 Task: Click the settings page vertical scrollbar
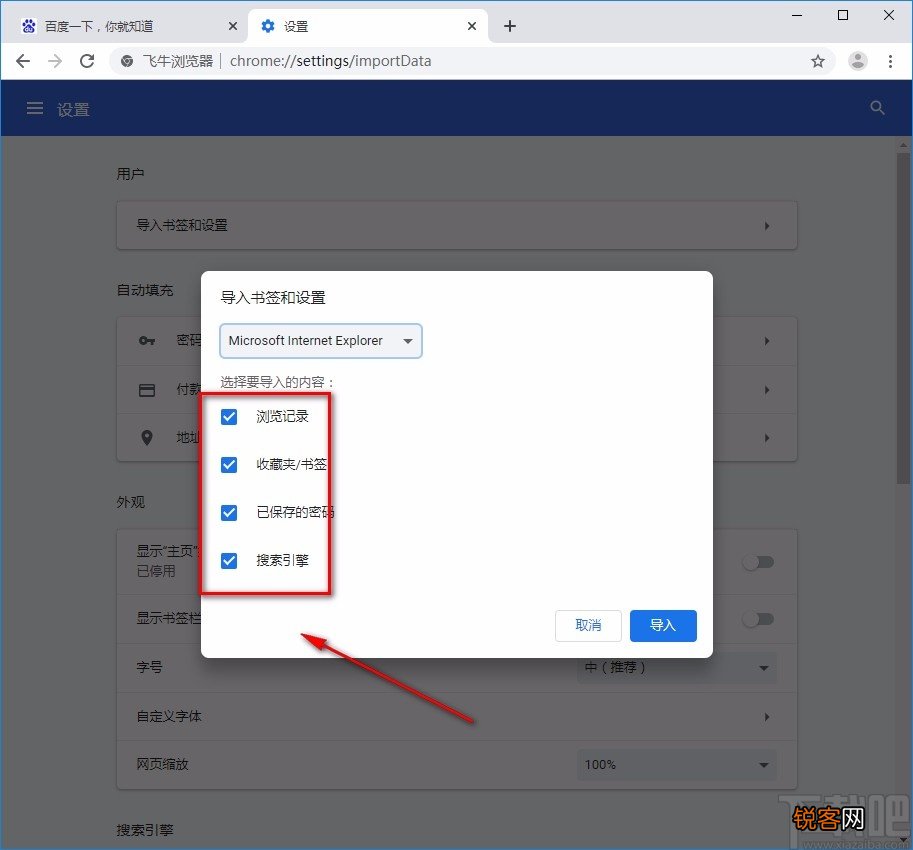903,317
